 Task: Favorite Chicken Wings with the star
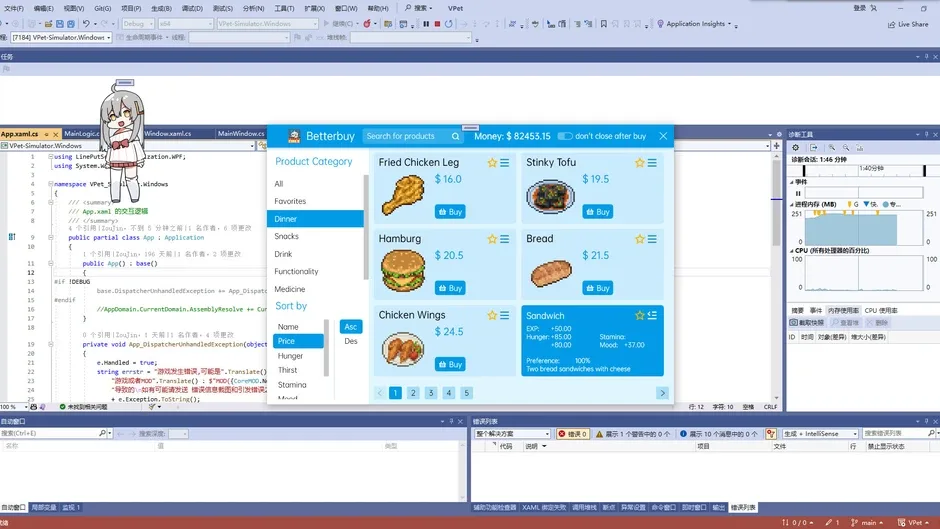tap(492, 315)
